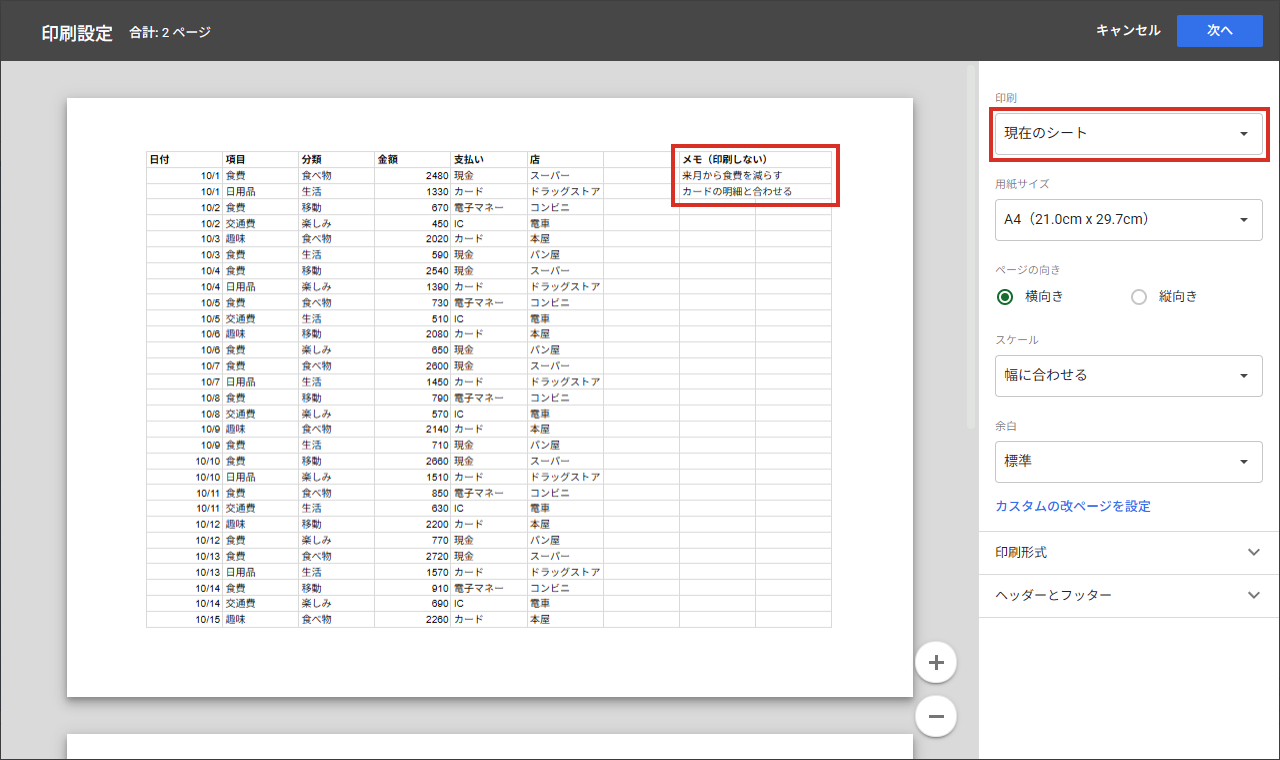The width and height of the screenshot is (1280, 760).
Task: Click the キャンセル button
Action: 1128,30
